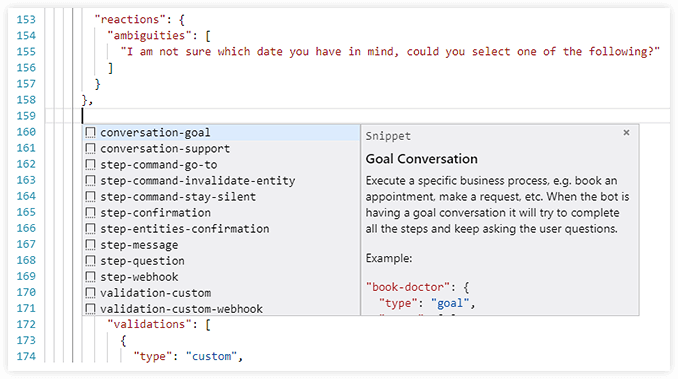
Task: Click line number 174 in gutter
Action: coord(26,356)
